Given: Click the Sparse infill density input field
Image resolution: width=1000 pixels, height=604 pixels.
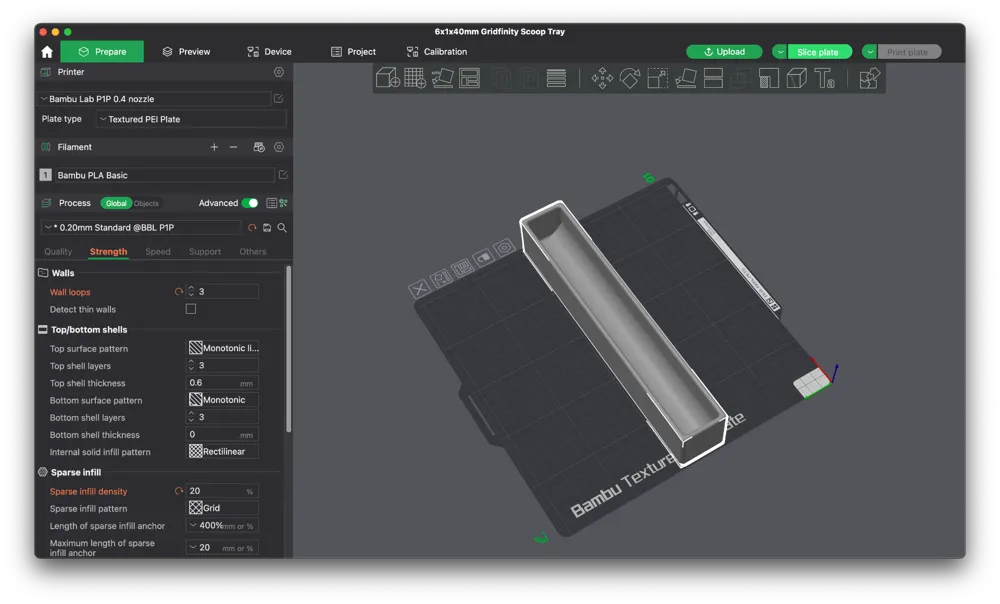Looking at the screenshot, I should [x=215, y=491].
